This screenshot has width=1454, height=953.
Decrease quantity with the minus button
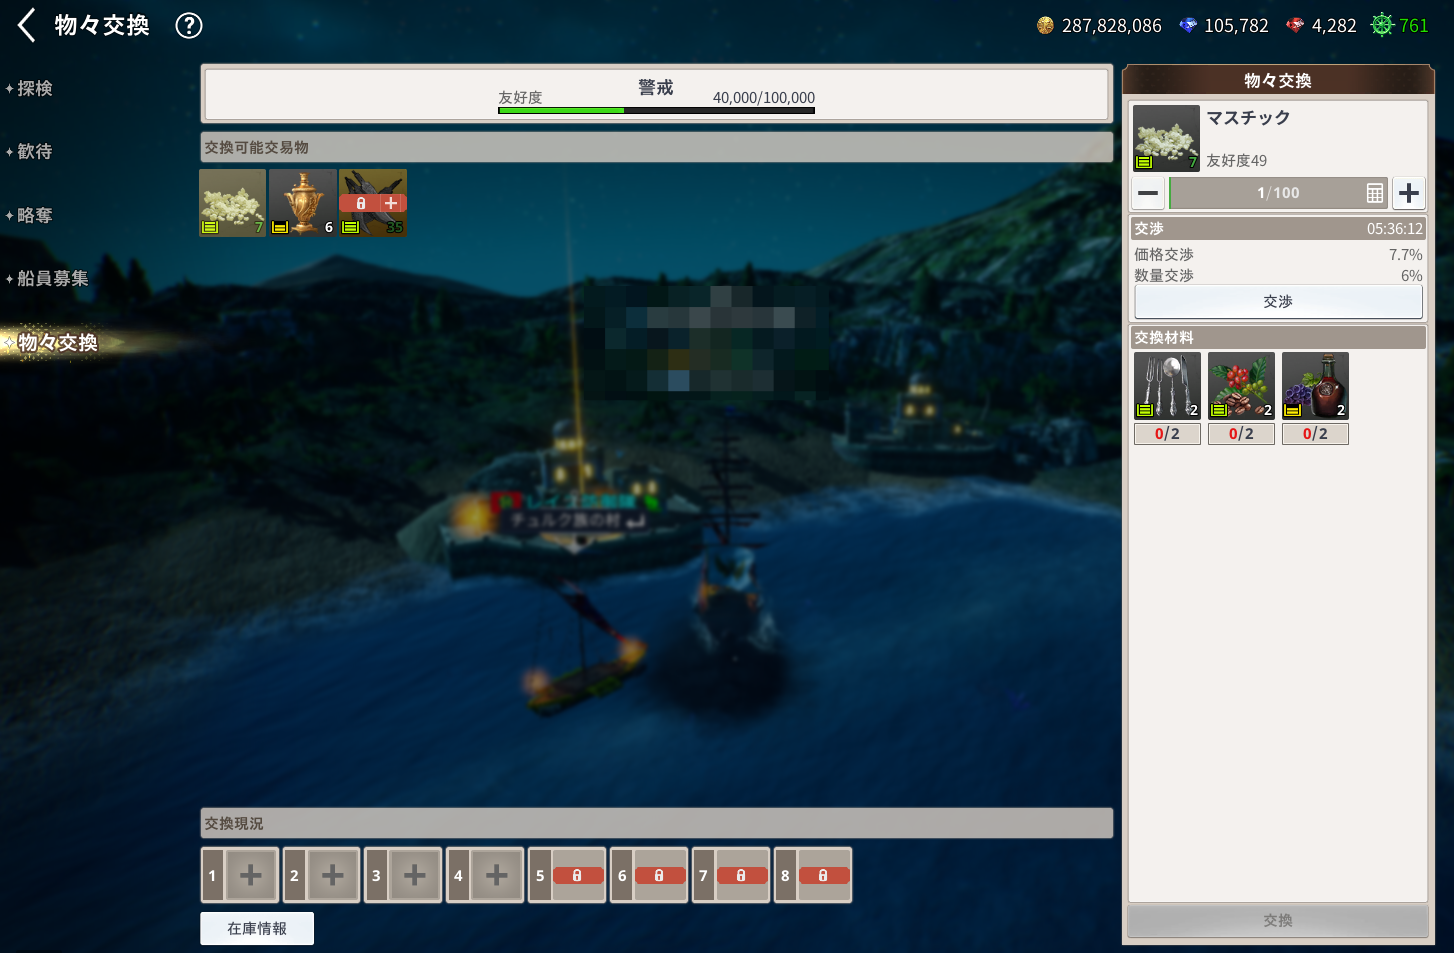1148,193
